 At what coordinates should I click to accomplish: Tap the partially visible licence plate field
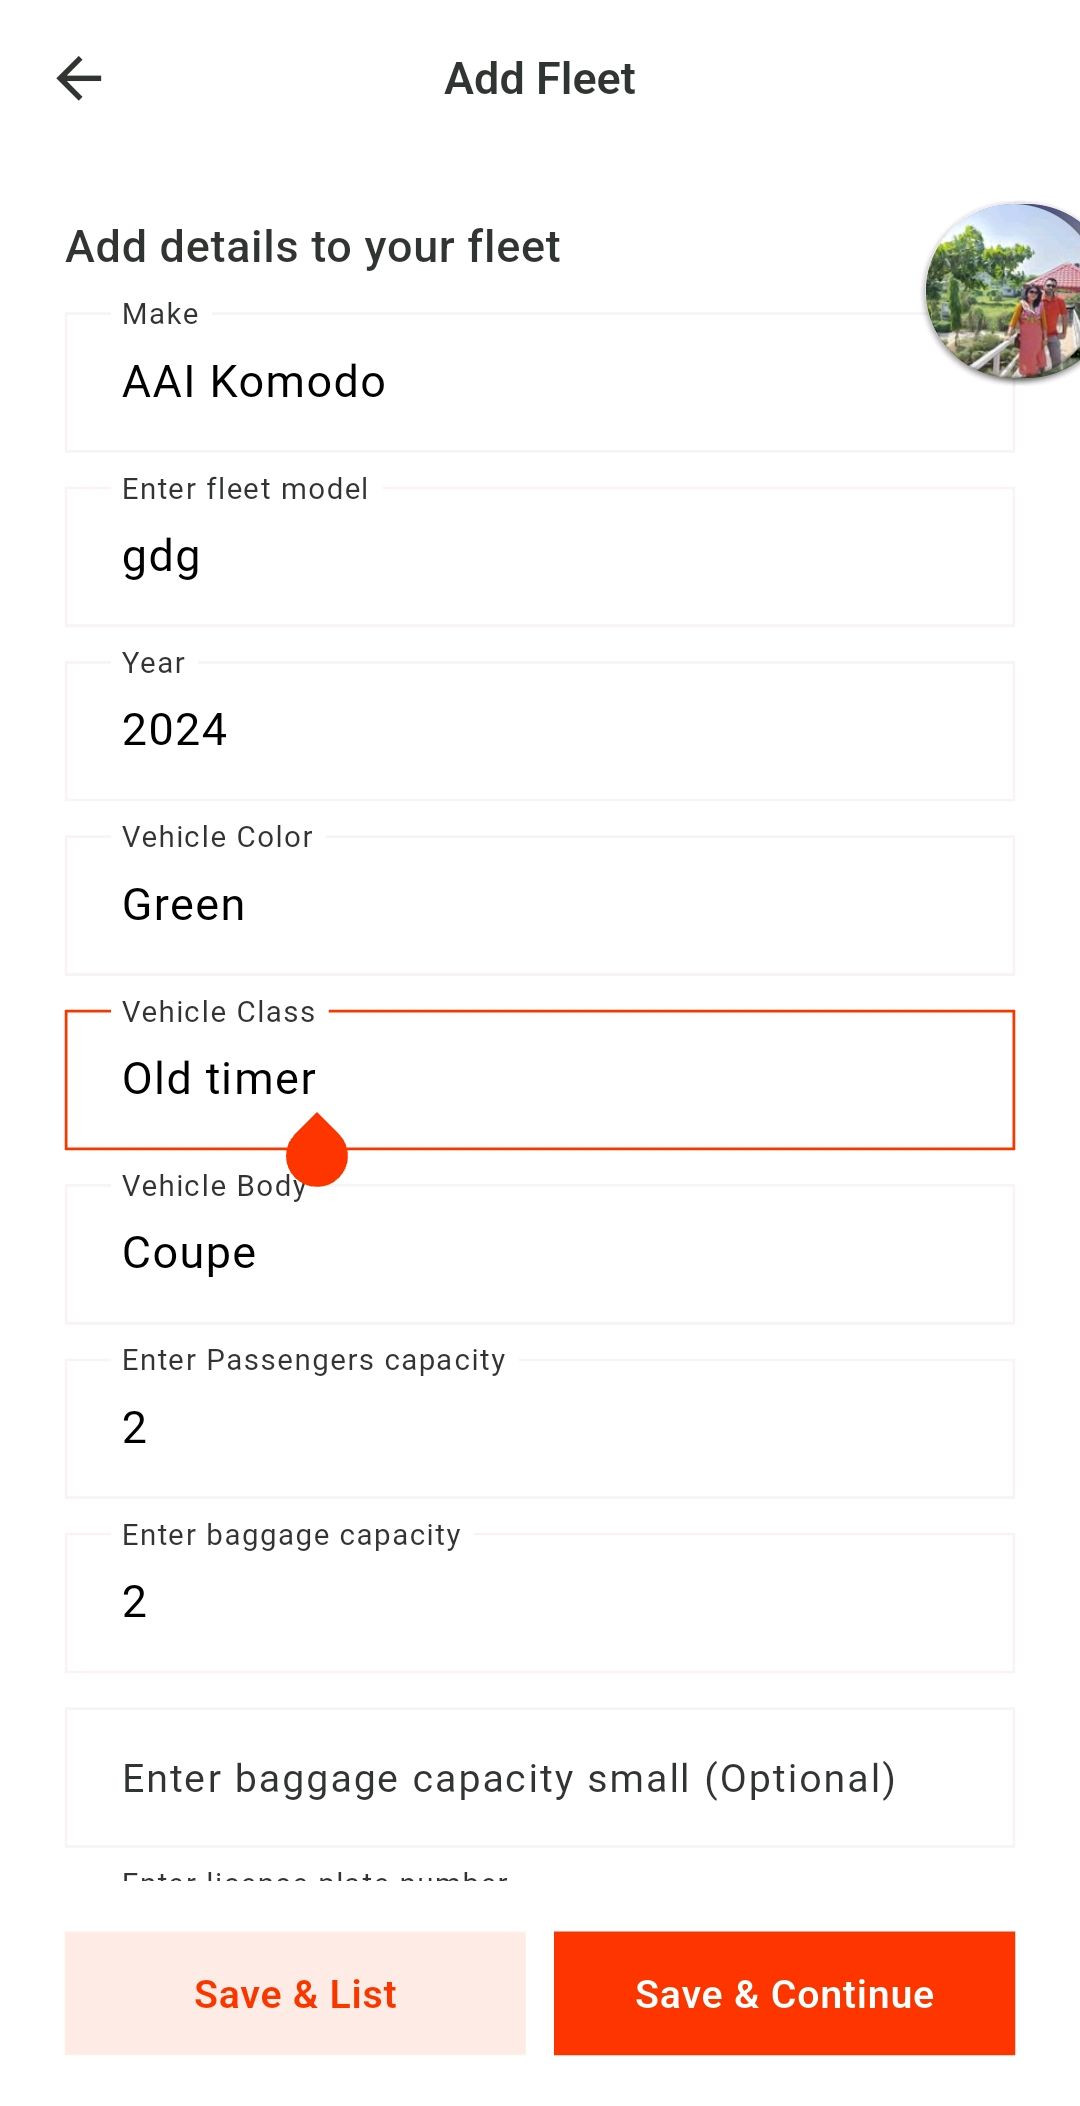[x=316, y=1875]
